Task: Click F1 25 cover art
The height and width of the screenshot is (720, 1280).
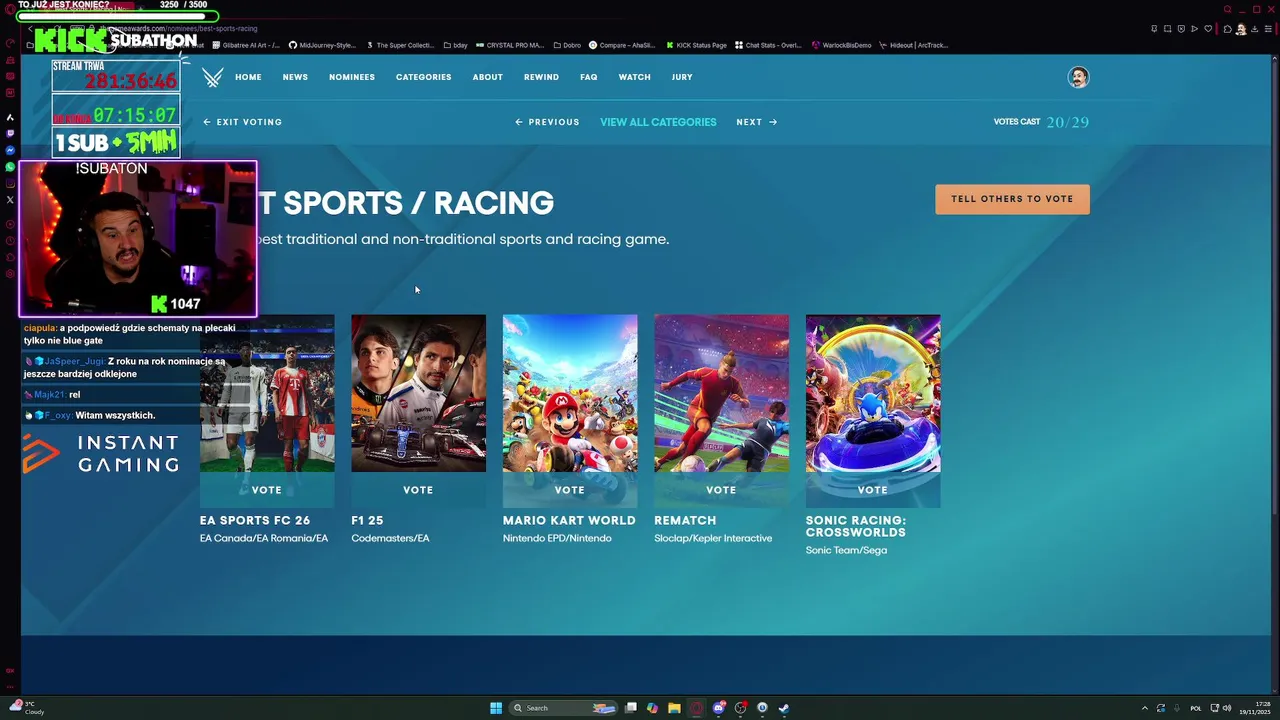Action: (x=418, y=393)
